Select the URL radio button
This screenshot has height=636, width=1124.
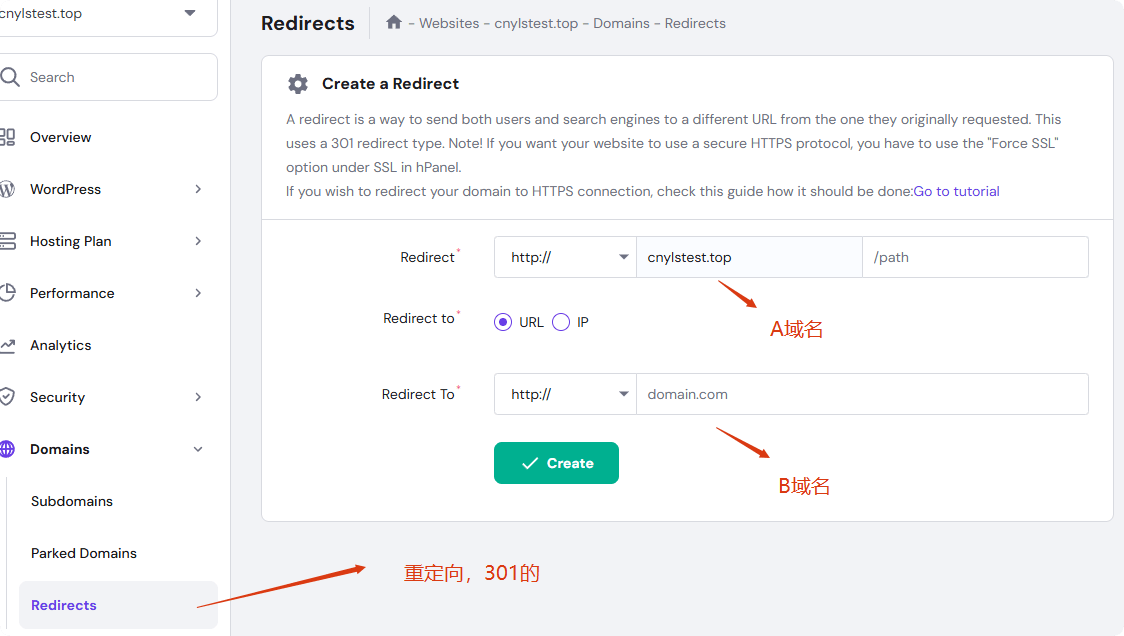point(503,322)
